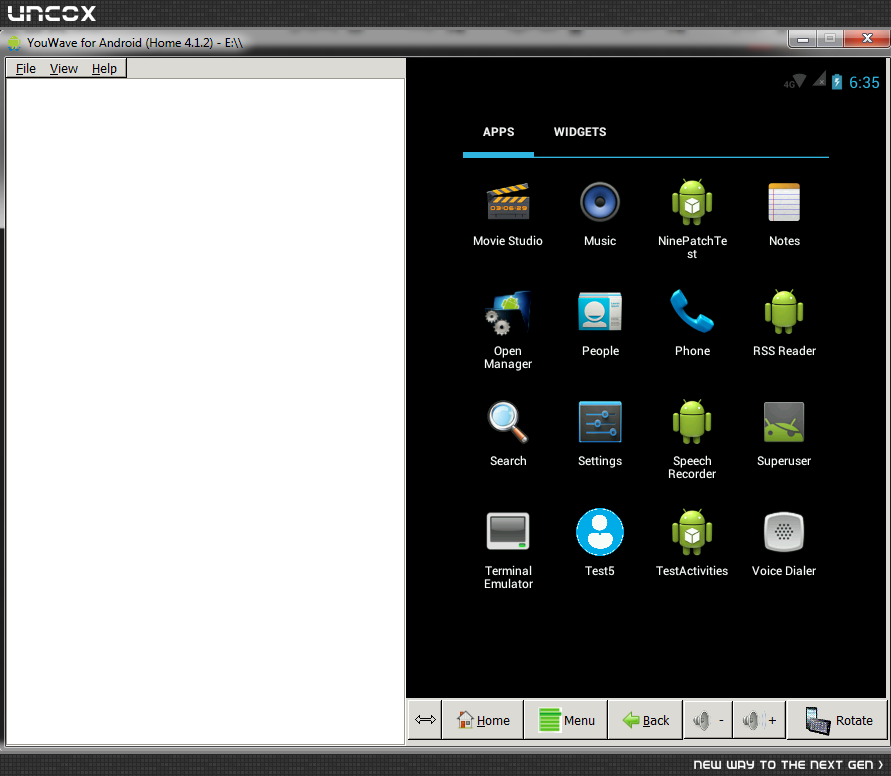Click the Home button in bottom toolbar
Viewport: 891px width, 776px height.
[x=483, y=720]
